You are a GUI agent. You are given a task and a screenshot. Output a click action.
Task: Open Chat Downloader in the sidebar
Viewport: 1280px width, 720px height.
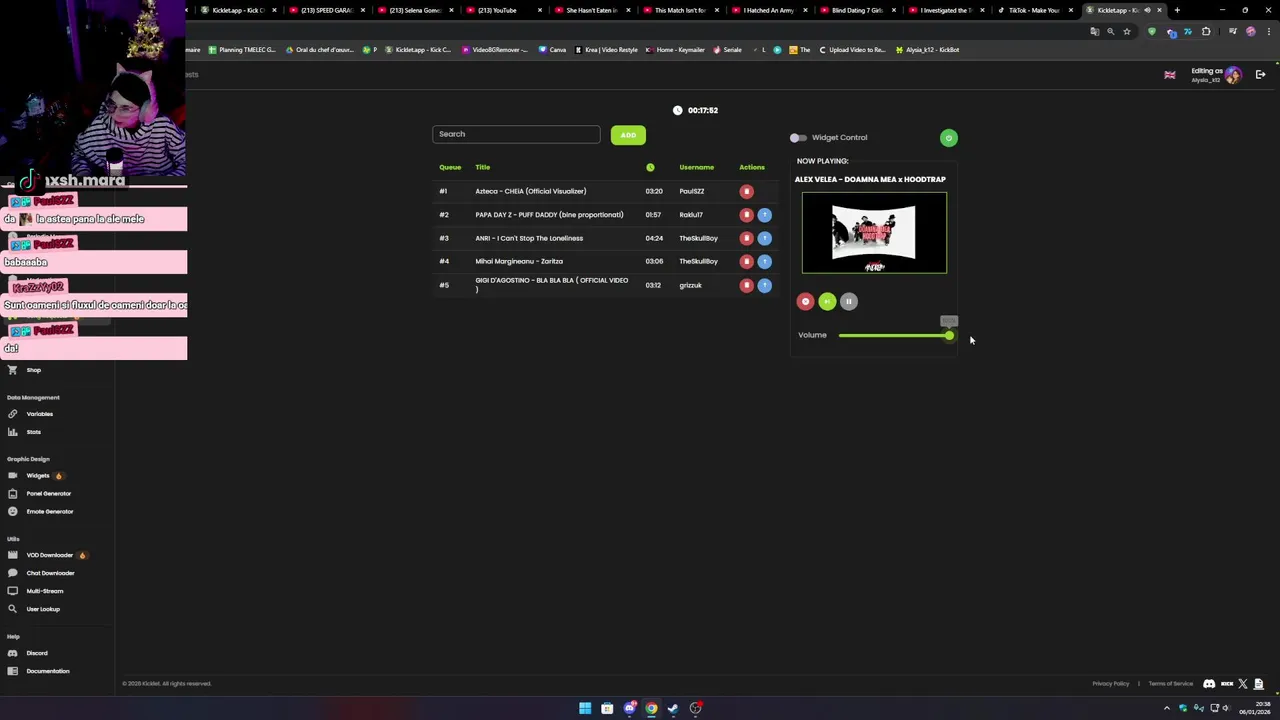pyautogui.click(x=50, y=573)
